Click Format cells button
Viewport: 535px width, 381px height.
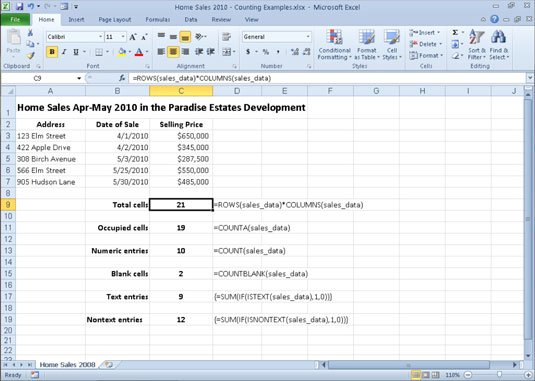425,55
